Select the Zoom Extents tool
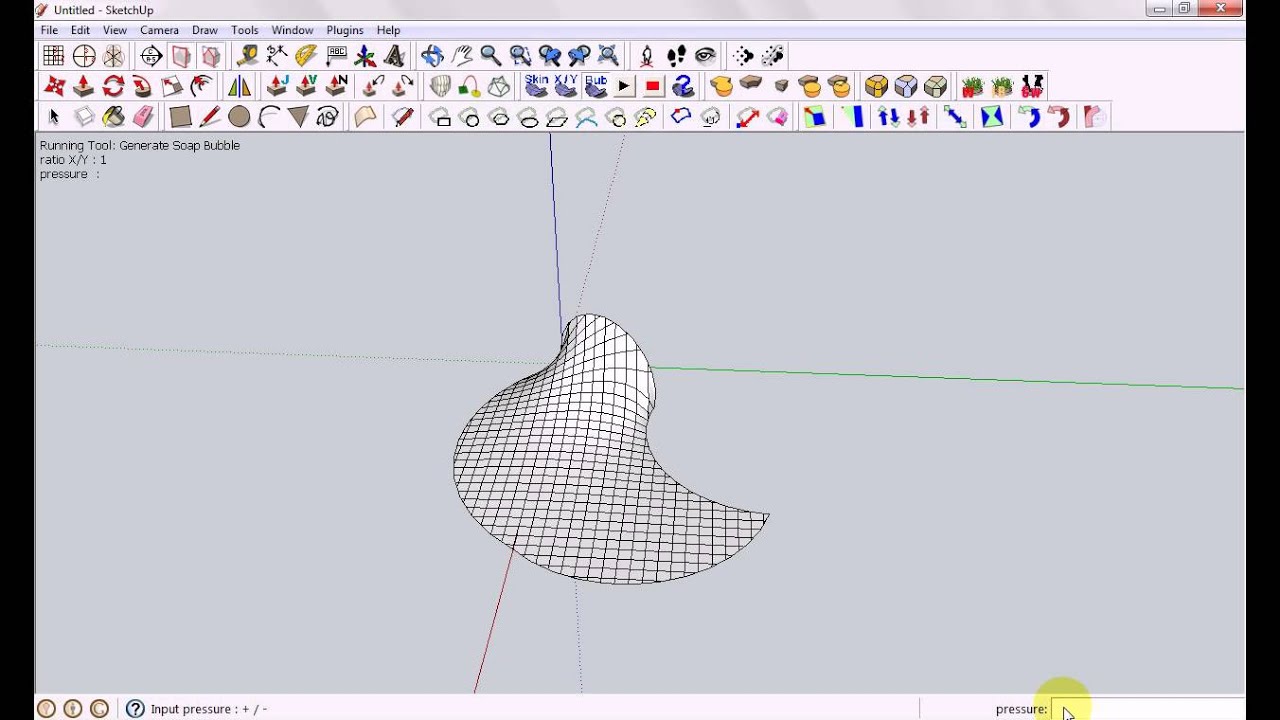 click(x=608, y=56)
